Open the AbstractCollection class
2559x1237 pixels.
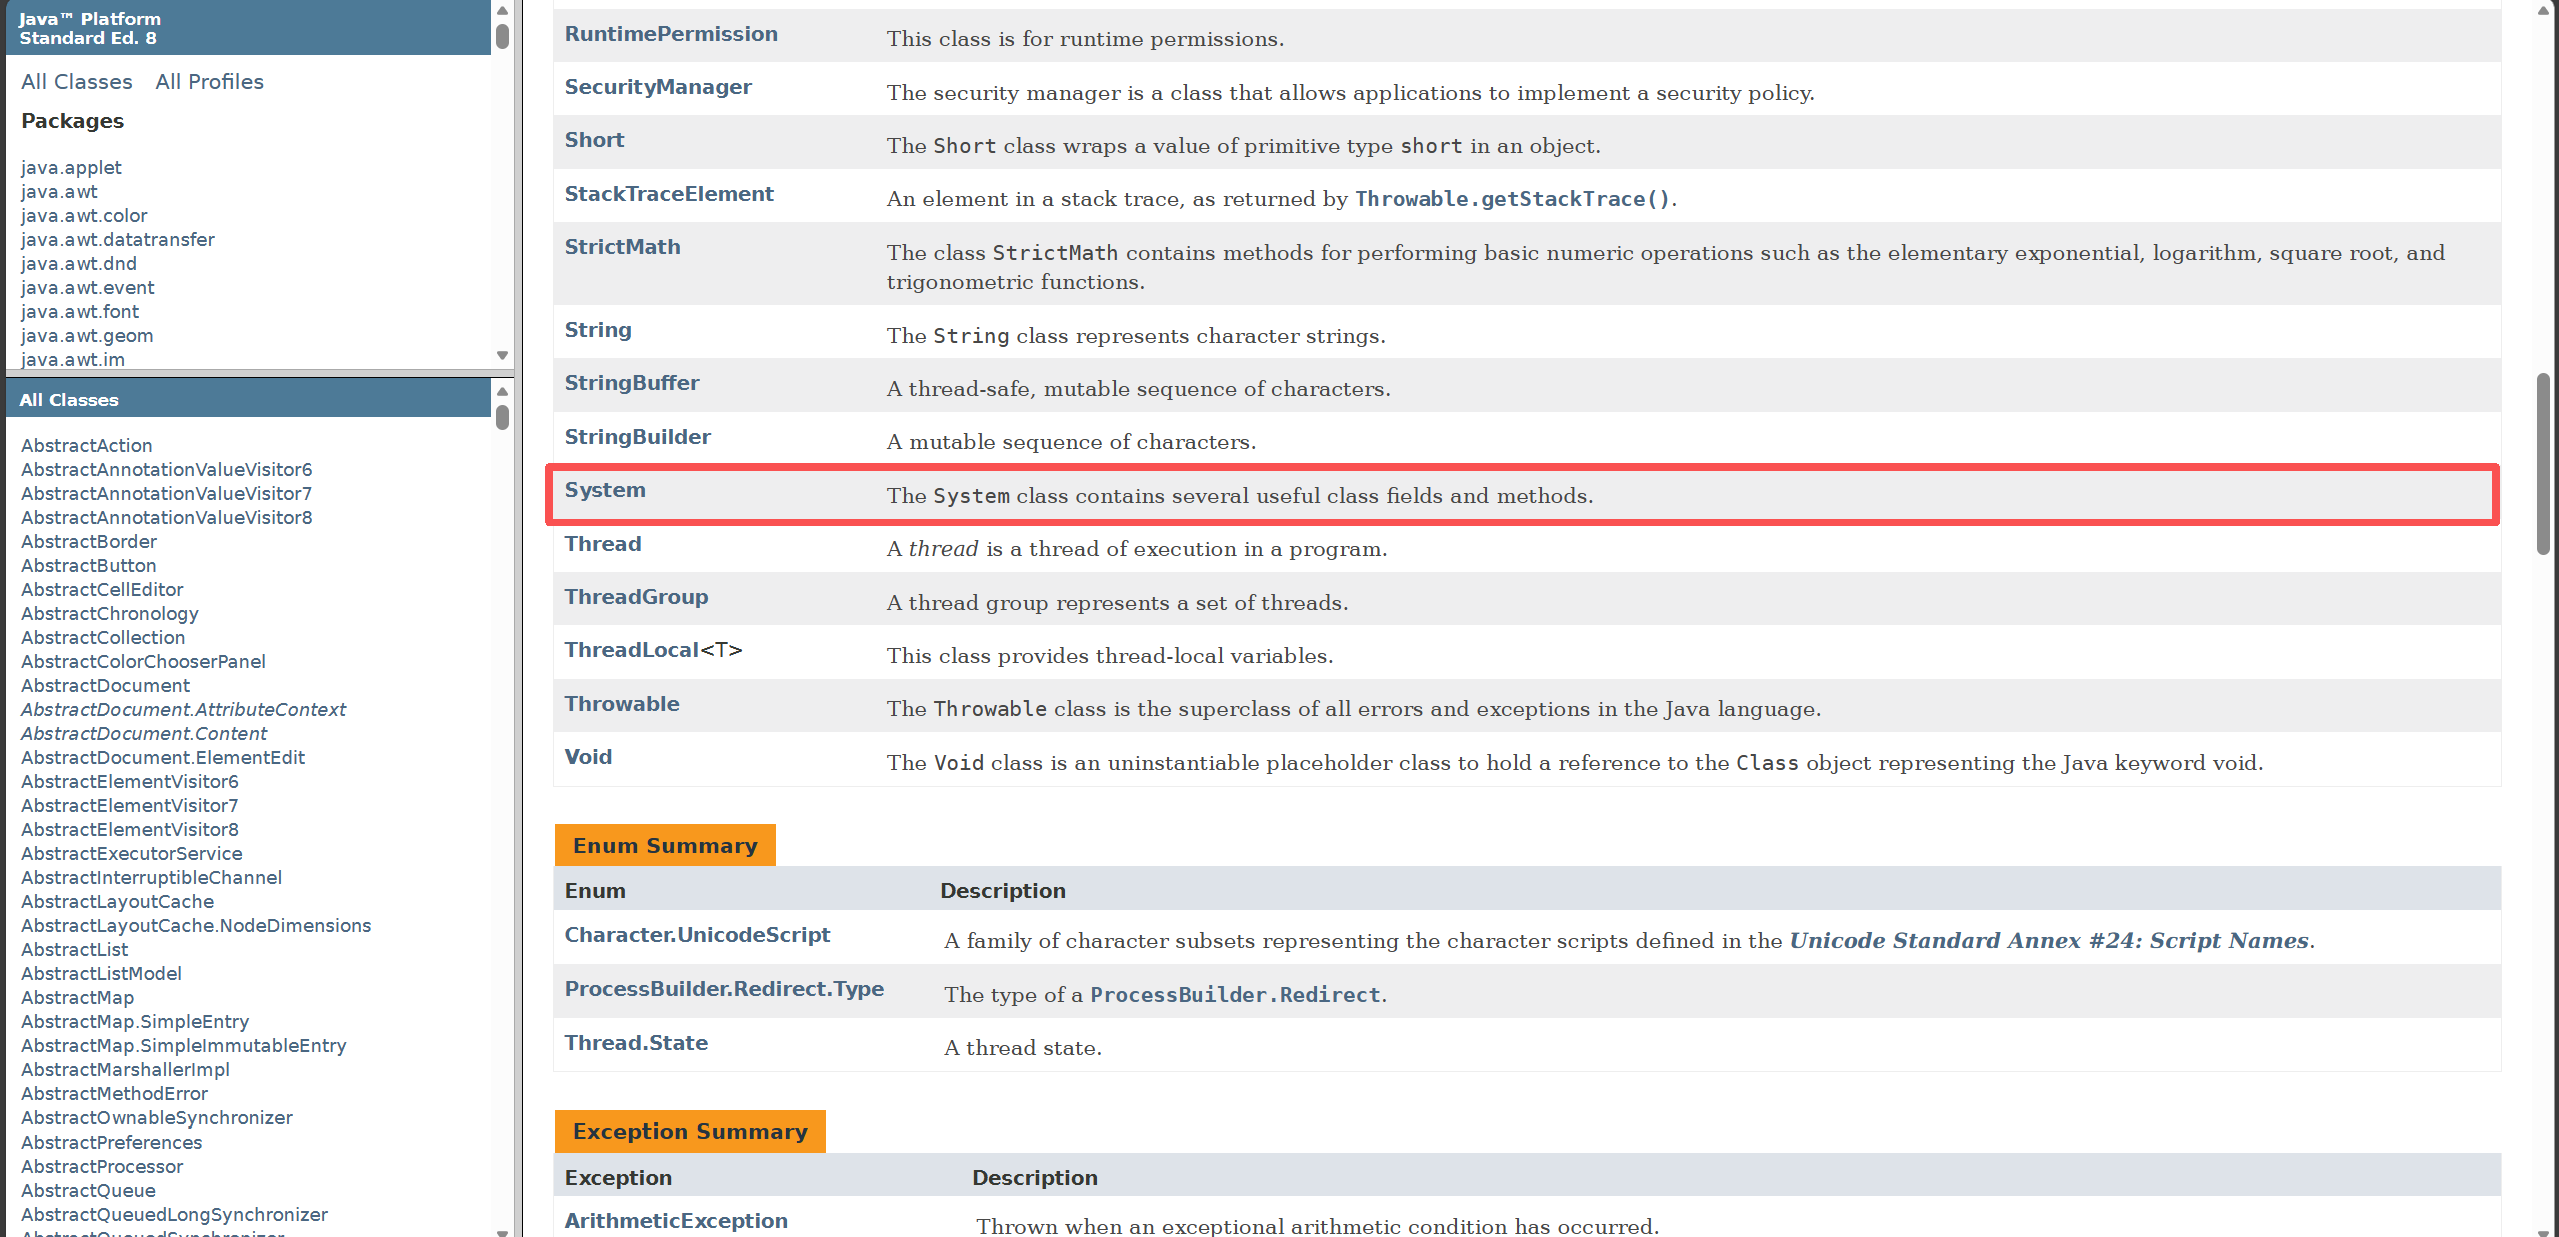tap(103, 637)
